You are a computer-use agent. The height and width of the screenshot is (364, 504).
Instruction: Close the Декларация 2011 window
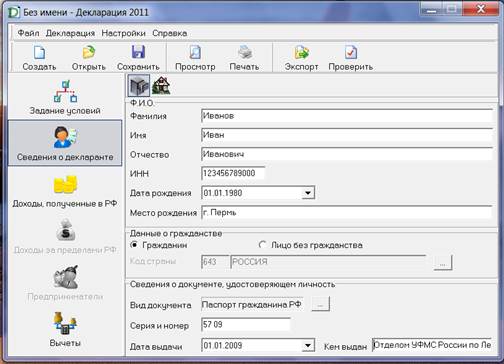pyautogui.click(x=481, y=9)
